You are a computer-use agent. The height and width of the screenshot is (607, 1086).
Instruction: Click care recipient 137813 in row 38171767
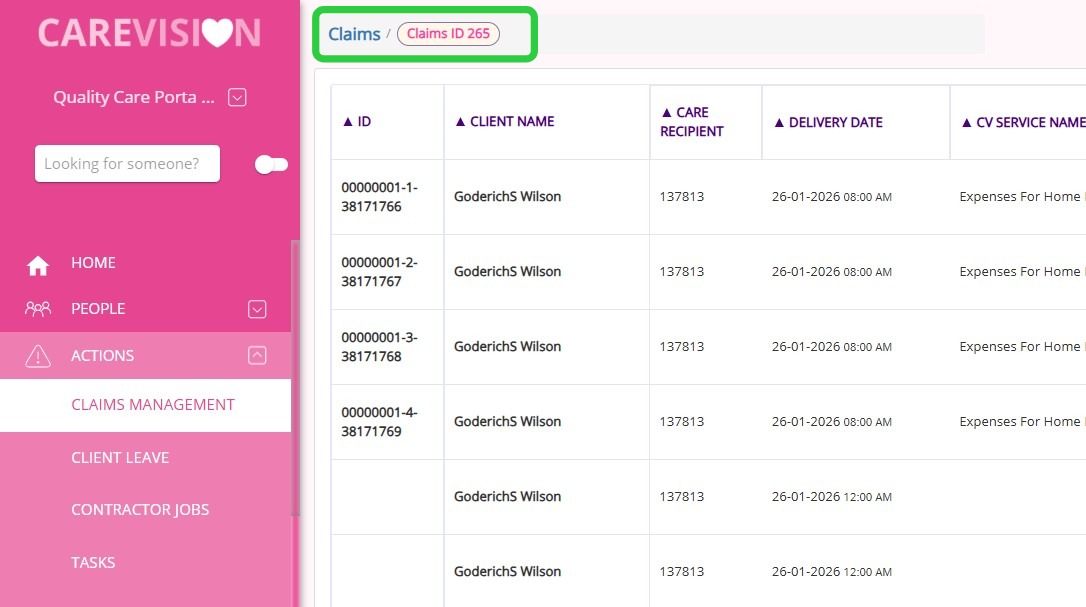(x=682, y=272)
